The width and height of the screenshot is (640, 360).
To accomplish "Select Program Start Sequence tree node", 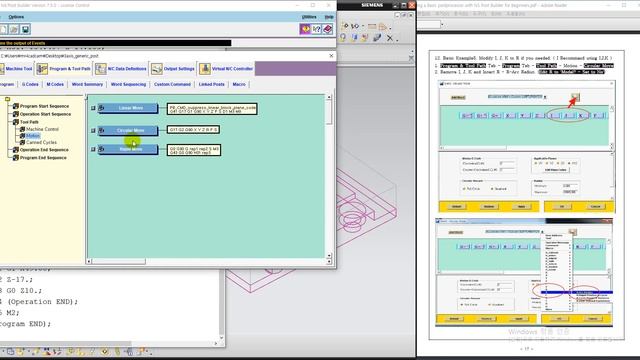I will 44,106.
